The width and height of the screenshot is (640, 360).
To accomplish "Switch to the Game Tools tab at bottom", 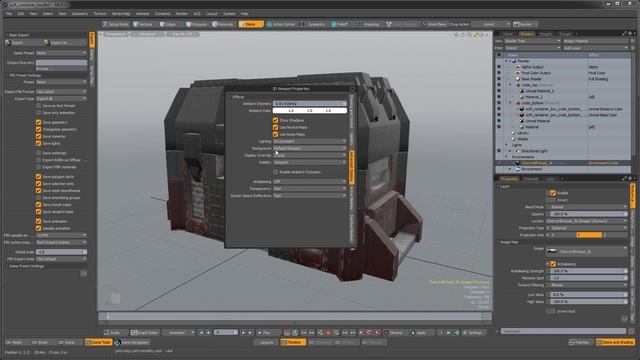I will (x=98, y=342).
